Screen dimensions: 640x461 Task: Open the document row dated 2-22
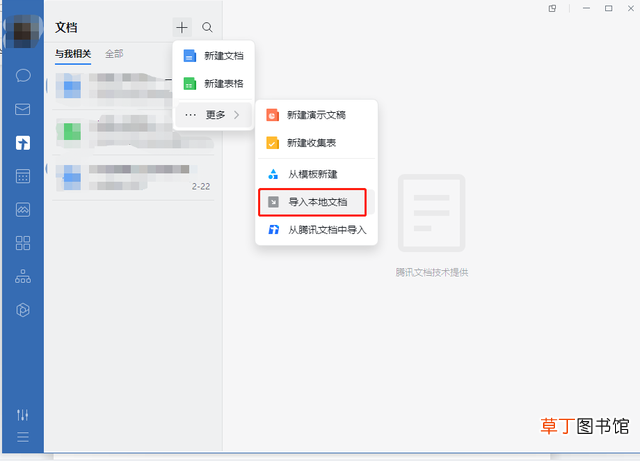[x=133, y=178]
